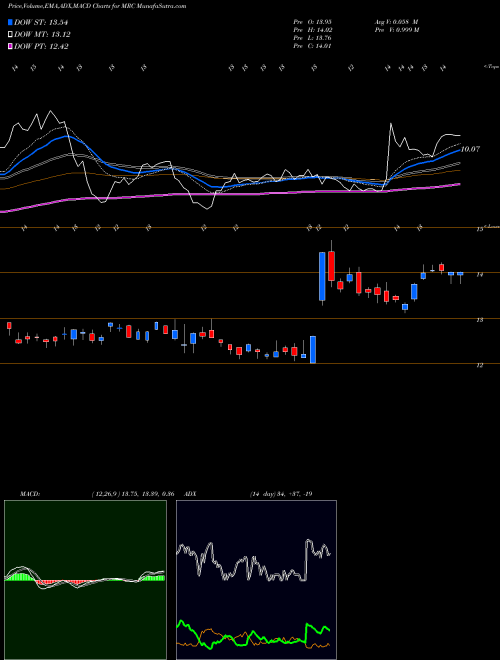Image resolution: width=500 pixels, height=660 pixels.
Task: Click the last blue candlestick on the right
Action: coord(460,274)
